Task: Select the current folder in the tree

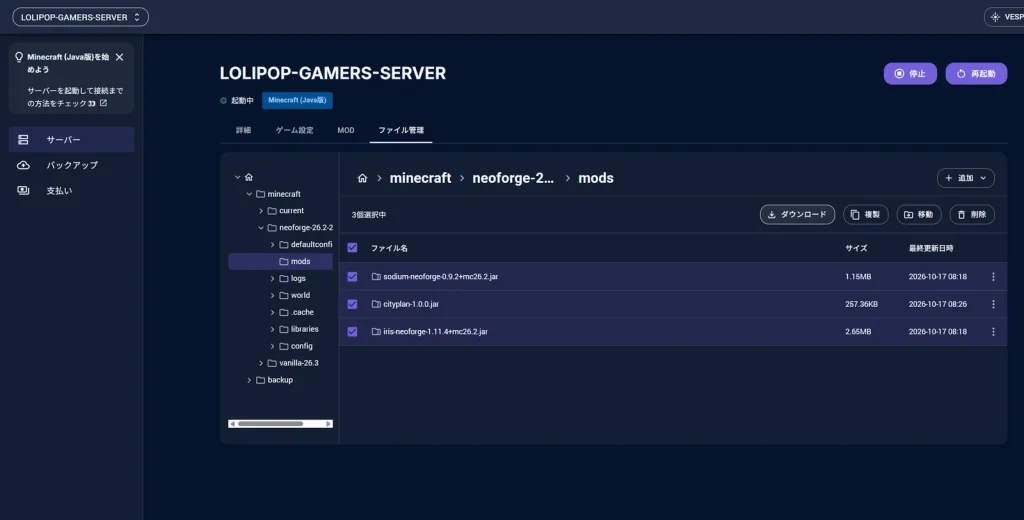Action: [x=291, y=211]
